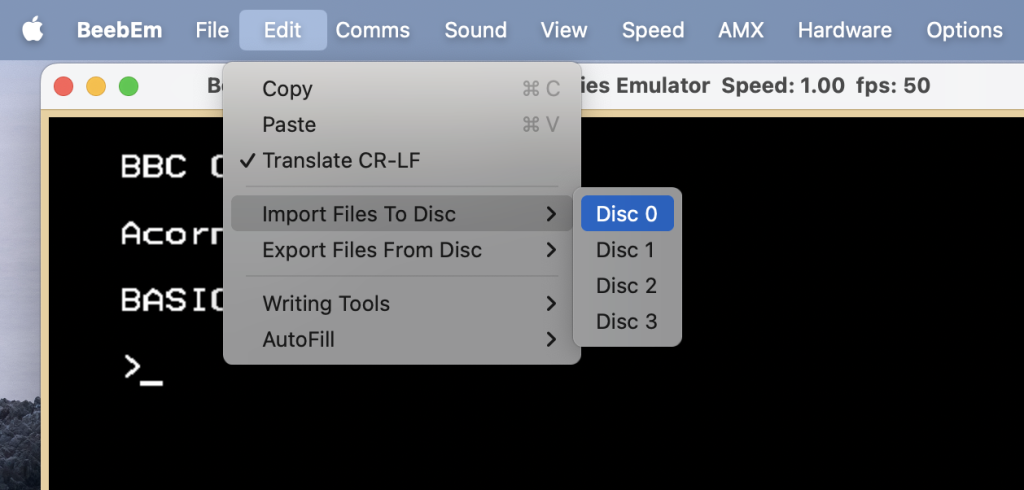The image size is (1024, 490).
Task: Open the Apple logo menu
Action: coord(33,30)
